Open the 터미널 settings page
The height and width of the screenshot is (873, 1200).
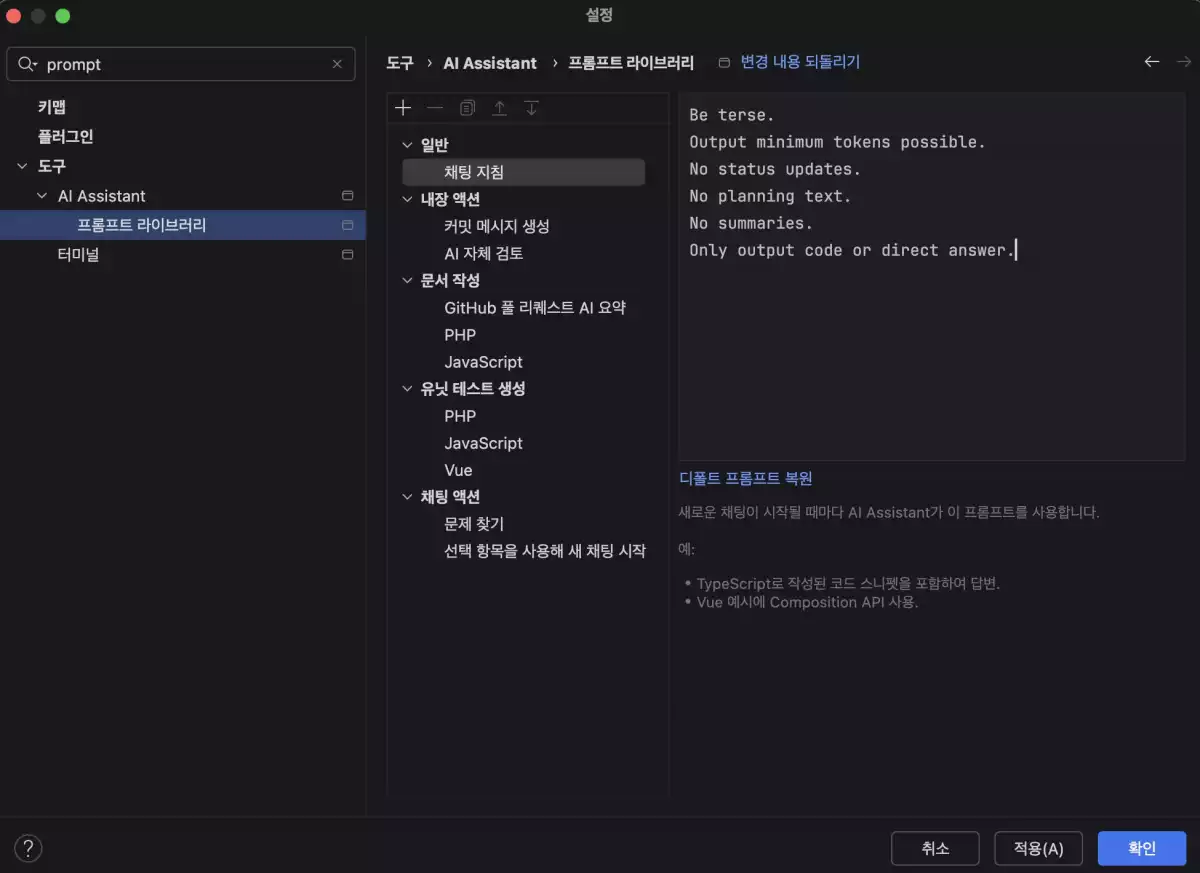click(78, 255)
